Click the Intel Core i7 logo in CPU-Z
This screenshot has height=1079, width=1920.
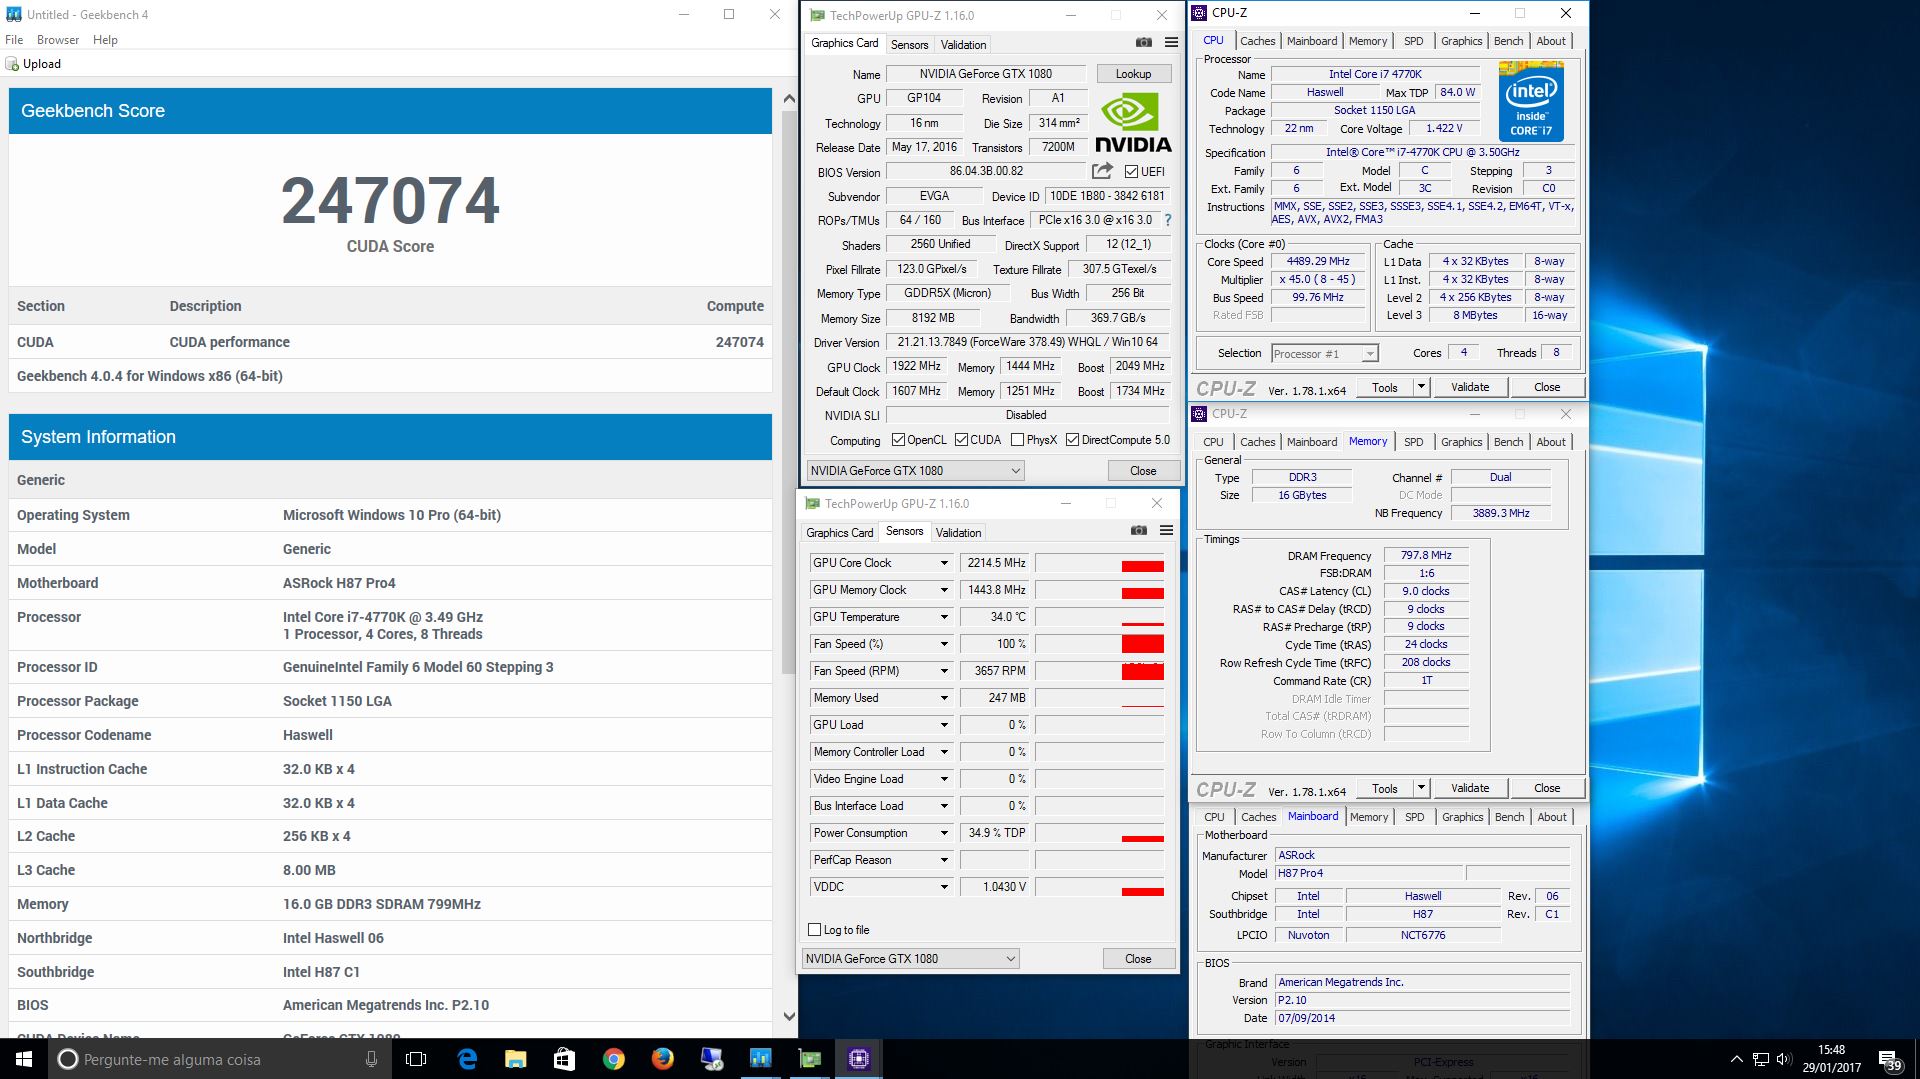(1531, 101)
